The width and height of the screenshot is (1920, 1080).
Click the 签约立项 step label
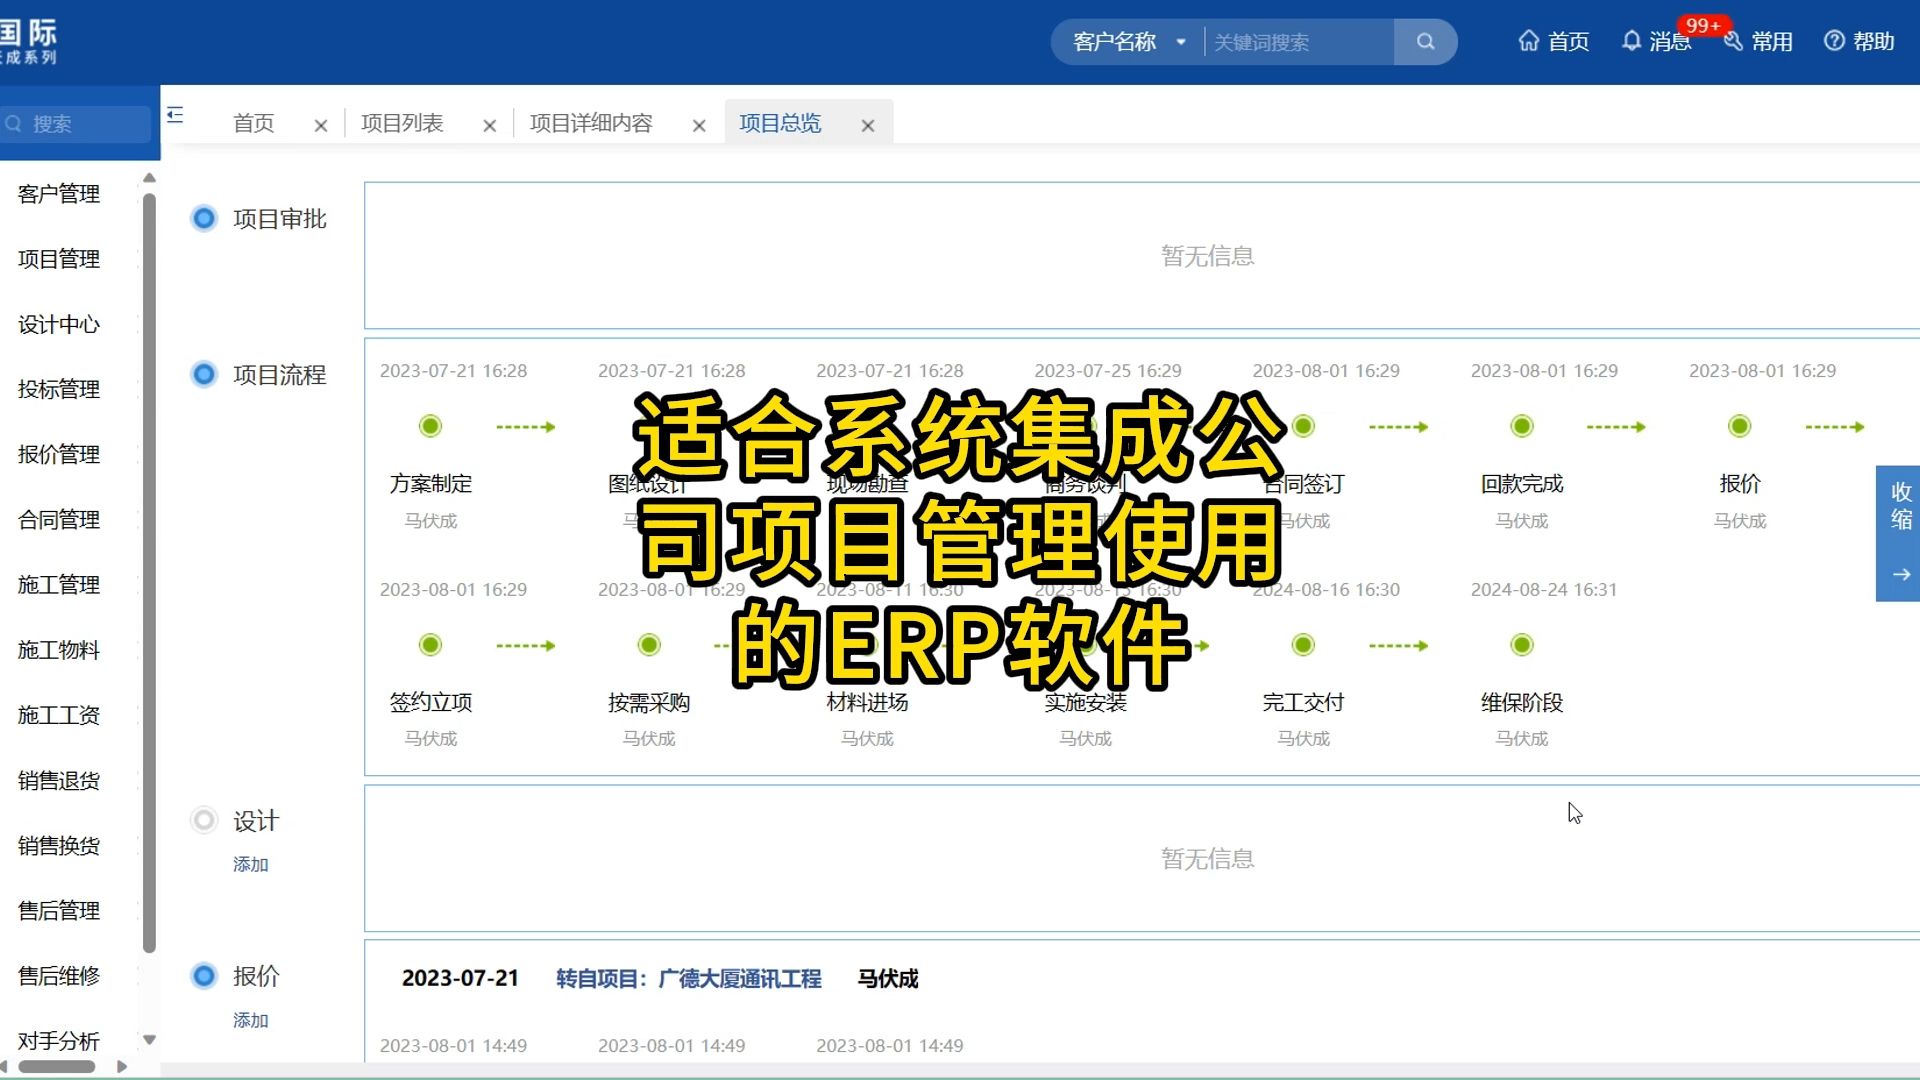point(430,703)
